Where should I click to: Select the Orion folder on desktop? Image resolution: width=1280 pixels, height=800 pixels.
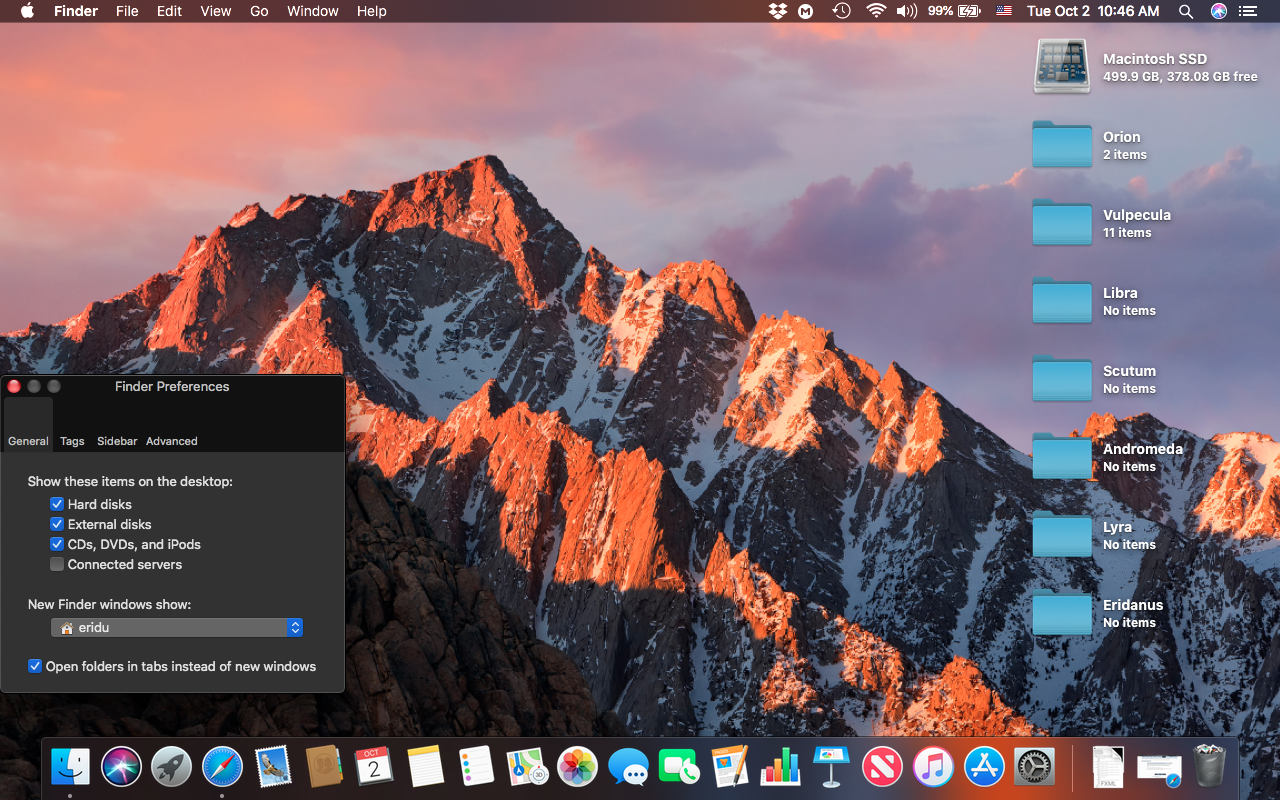[1061, 145]
